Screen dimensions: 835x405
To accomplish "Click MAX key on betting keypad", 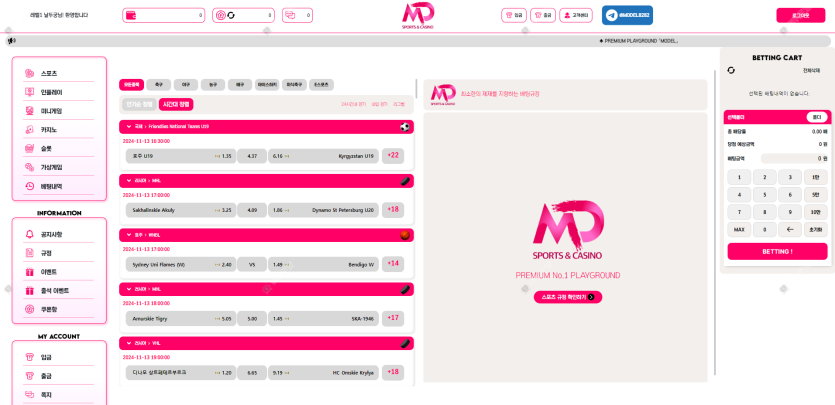I will pos(739,229).
